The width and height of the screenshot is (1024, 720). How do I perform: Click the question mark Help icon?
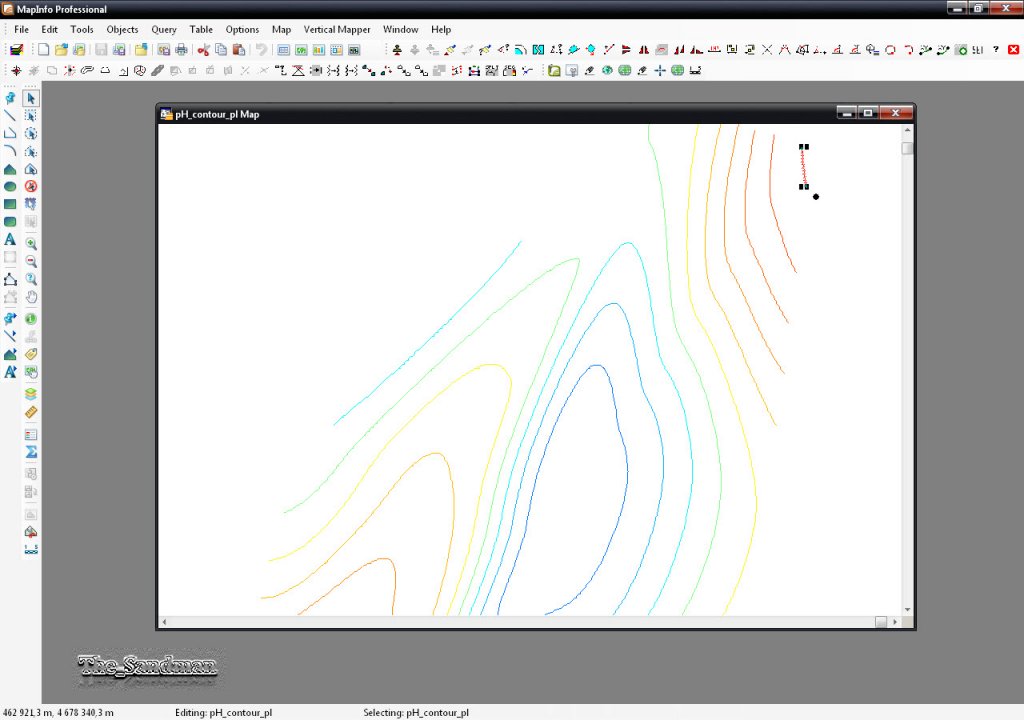(996, 49)
